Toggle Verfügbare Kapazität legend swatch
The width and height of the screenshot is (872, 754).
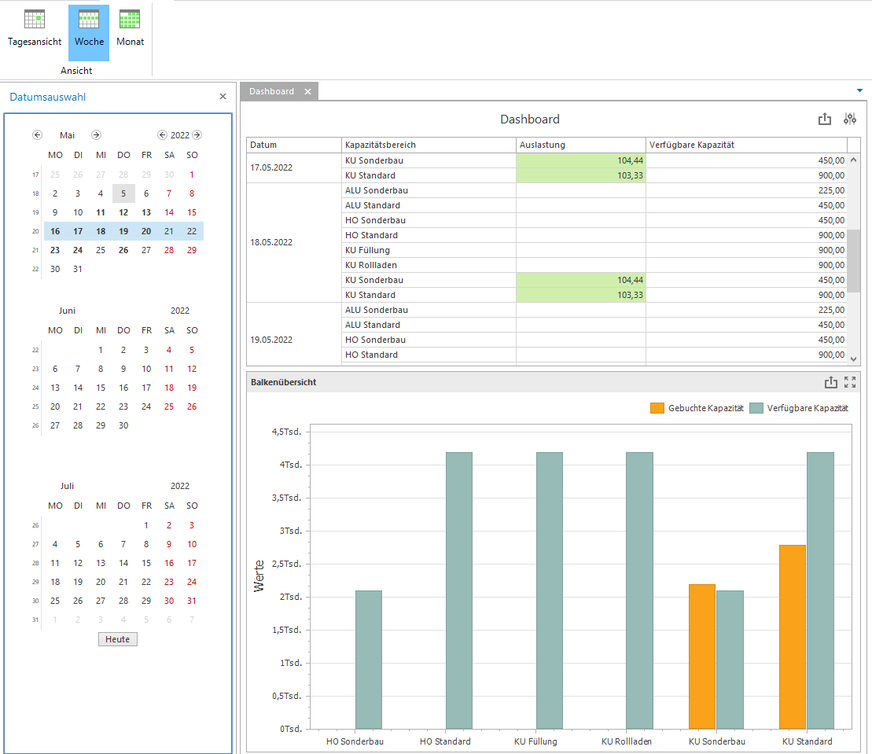tap(757, 408)
